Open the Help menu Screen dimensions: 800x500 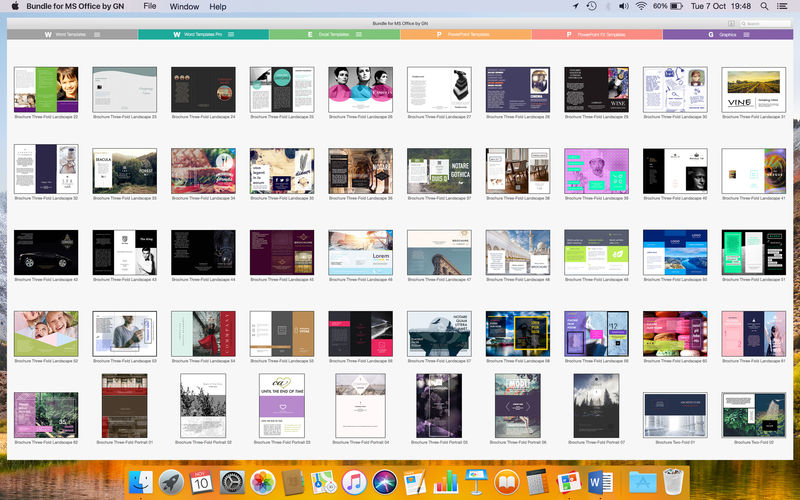[217, 6]
